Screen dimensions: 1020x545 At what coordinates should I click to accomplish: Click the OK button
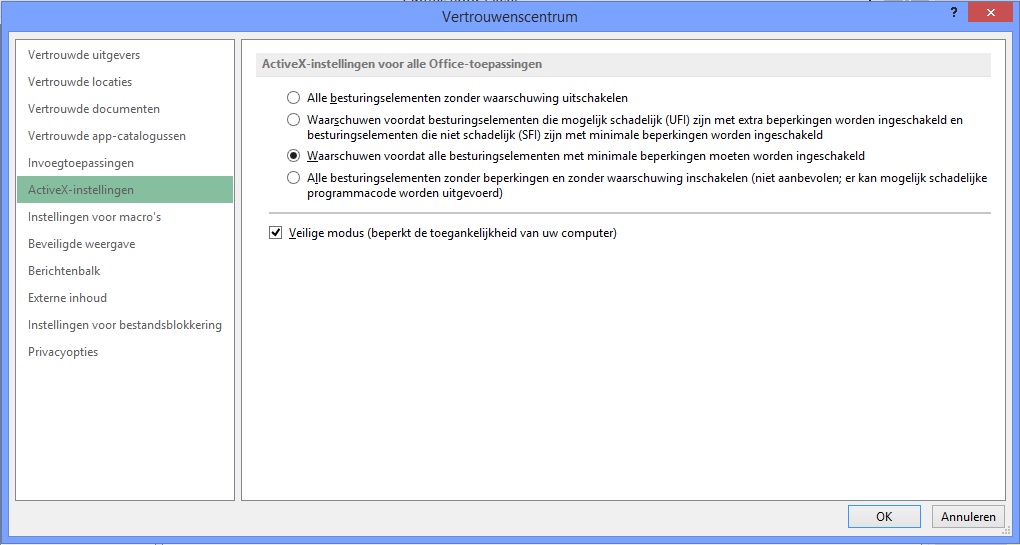click(x=883, y=517)
